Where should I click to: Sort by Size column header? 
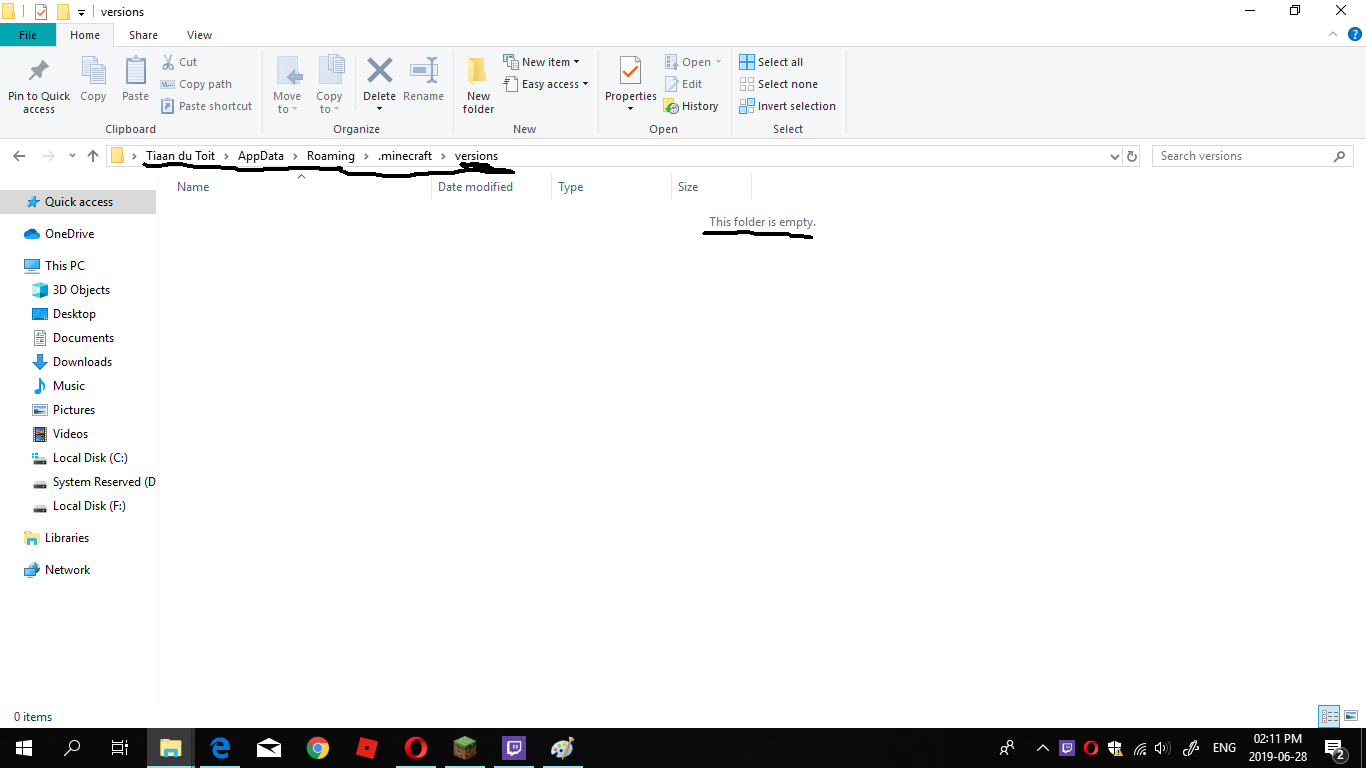coord(711,187)
